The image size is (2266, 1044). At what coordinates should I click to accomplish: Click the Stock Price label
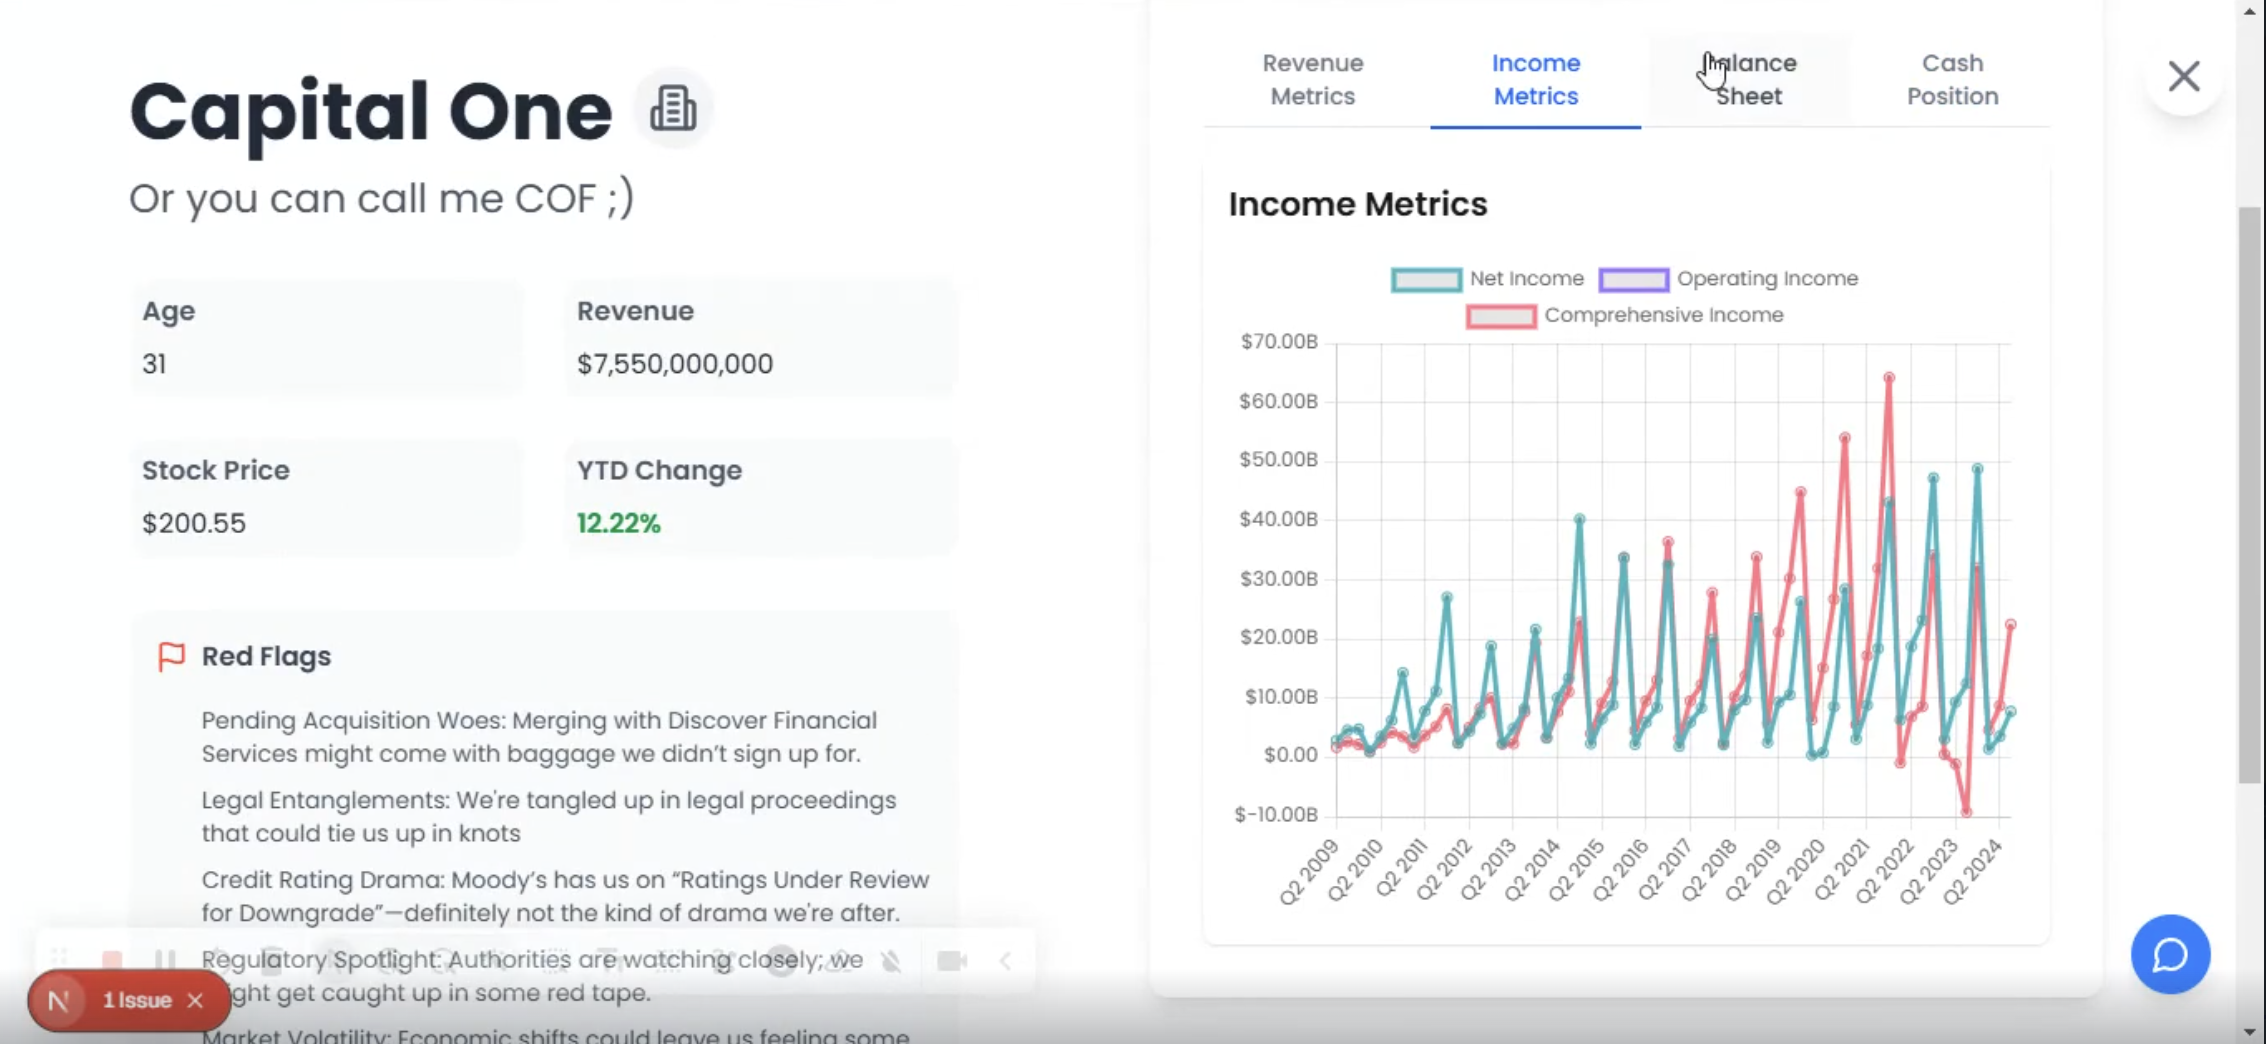(215, 470)
